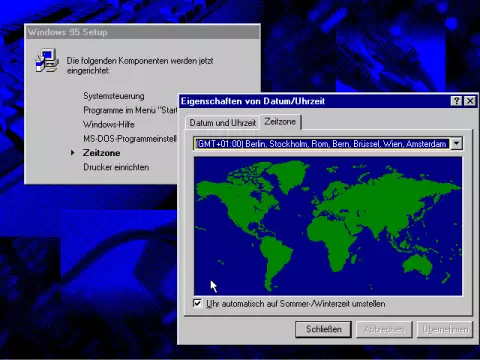This screenshot has width=480, height=360.
Task: Open the time zone dropdown arrow
Action: tap(457, 144)
